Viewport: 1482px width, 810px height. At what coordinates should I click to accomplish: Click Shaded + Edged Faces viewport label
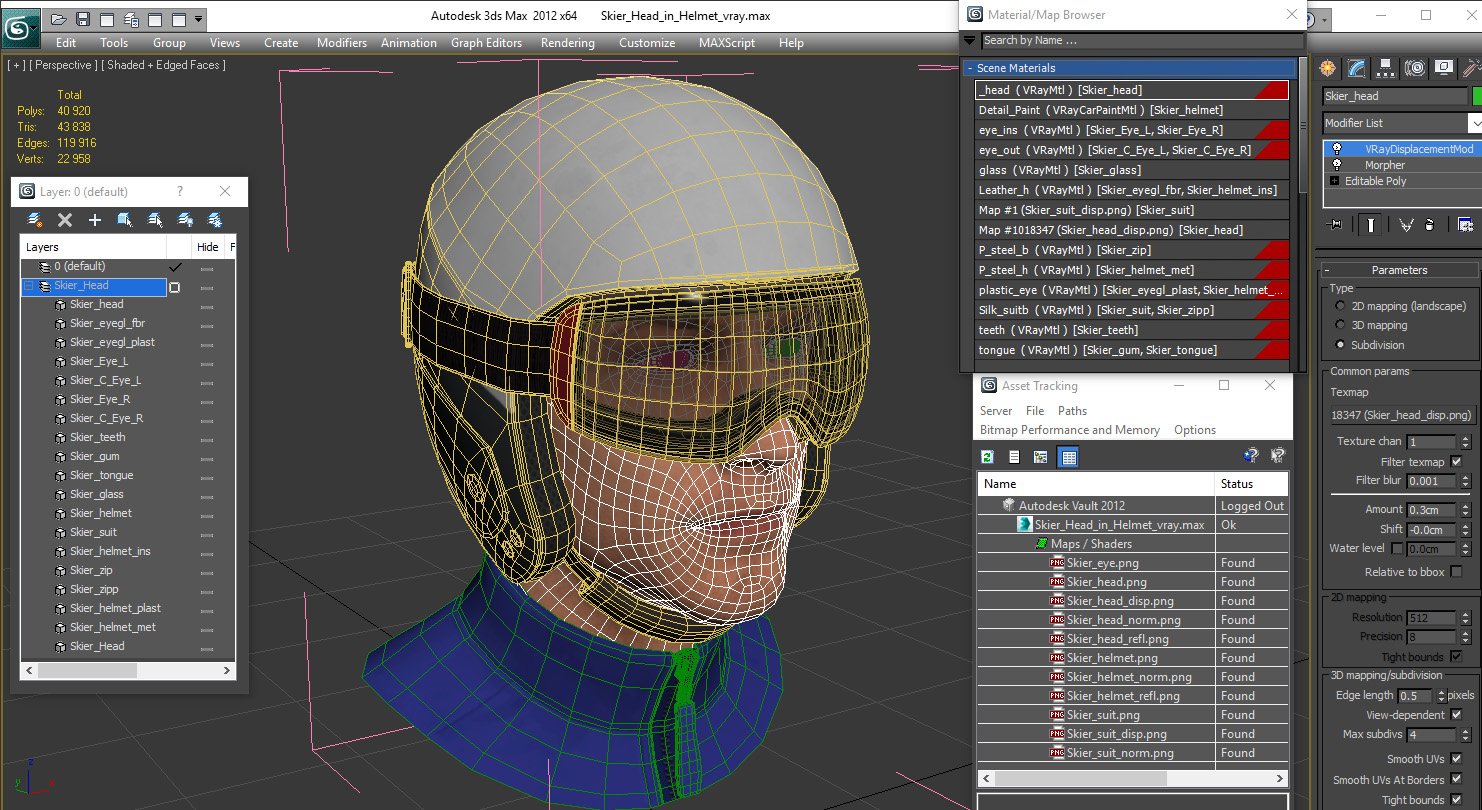(164, 65)
